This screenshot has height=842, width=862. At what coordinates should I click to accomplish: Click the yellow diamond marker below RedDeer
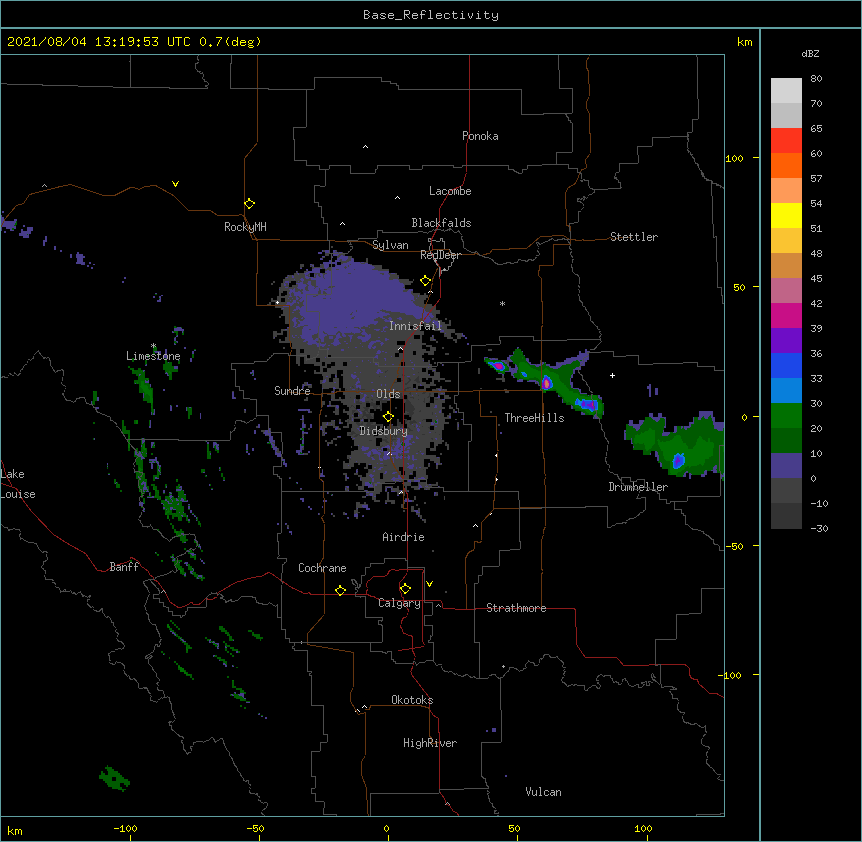point(426,281)
